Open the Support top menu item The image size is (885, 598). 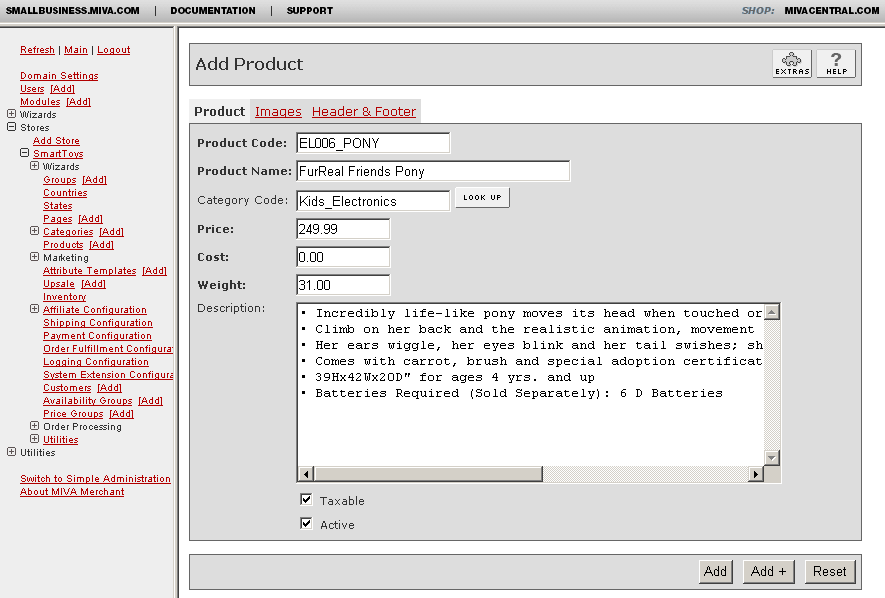pyautogui.click(x=310, y=11)
